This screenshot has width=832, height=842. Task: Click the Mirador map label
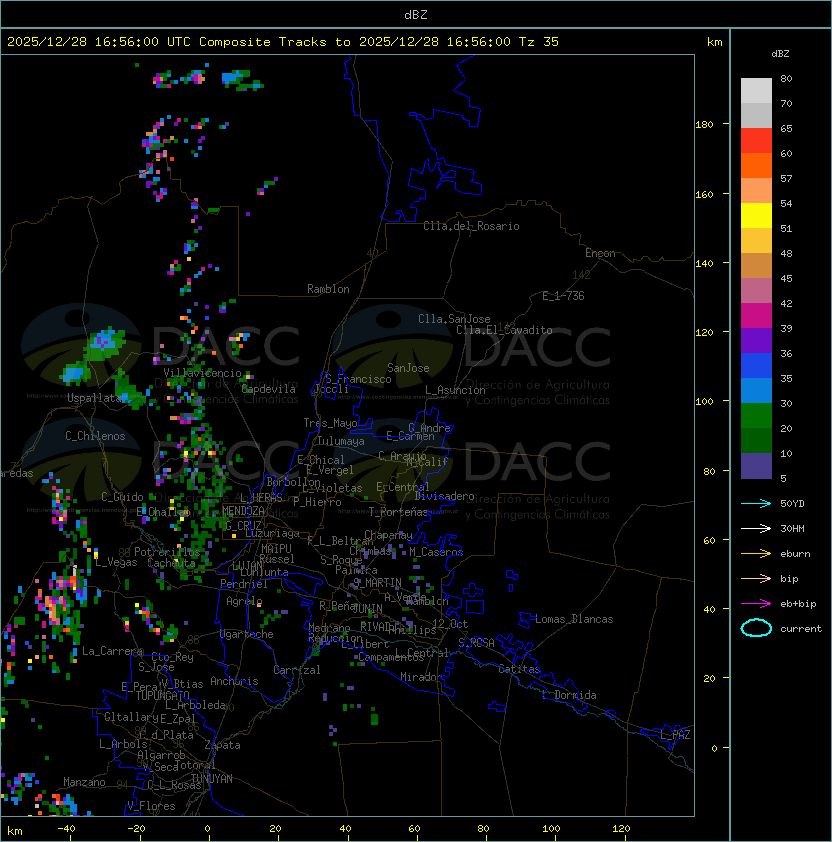[x=422, y=677]
